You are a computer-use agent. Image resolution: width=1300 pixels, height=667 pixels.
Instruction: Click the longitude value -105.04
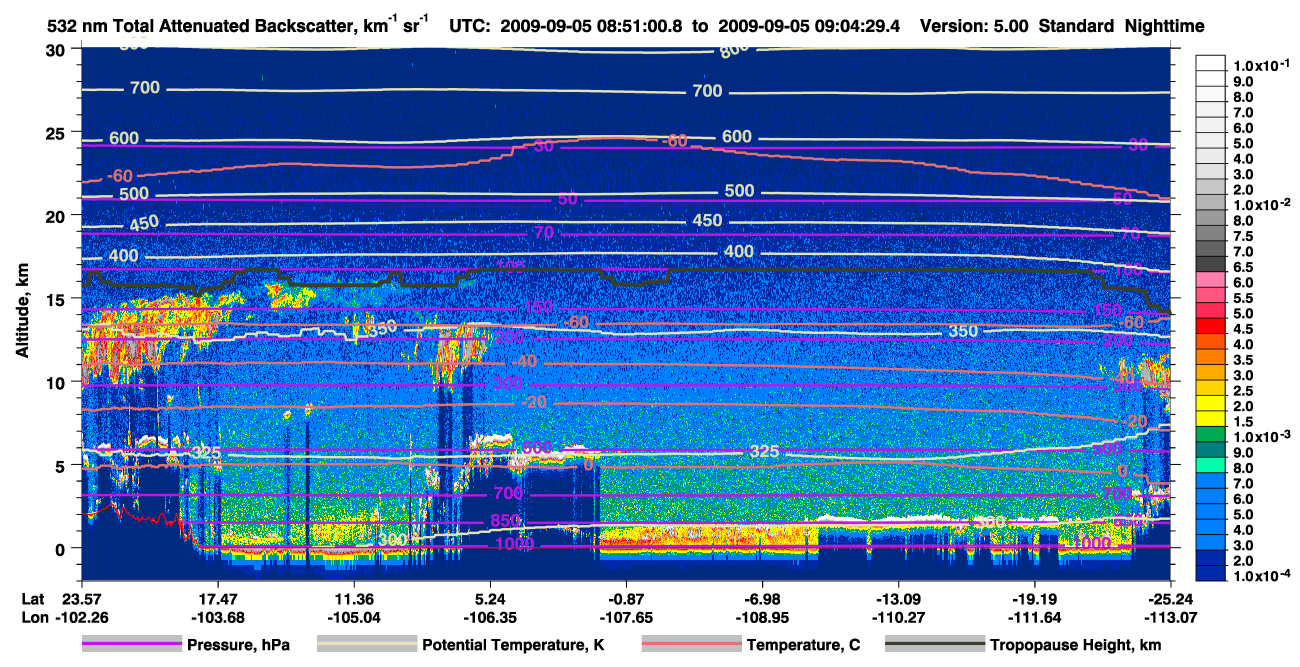tap(354, 617)
